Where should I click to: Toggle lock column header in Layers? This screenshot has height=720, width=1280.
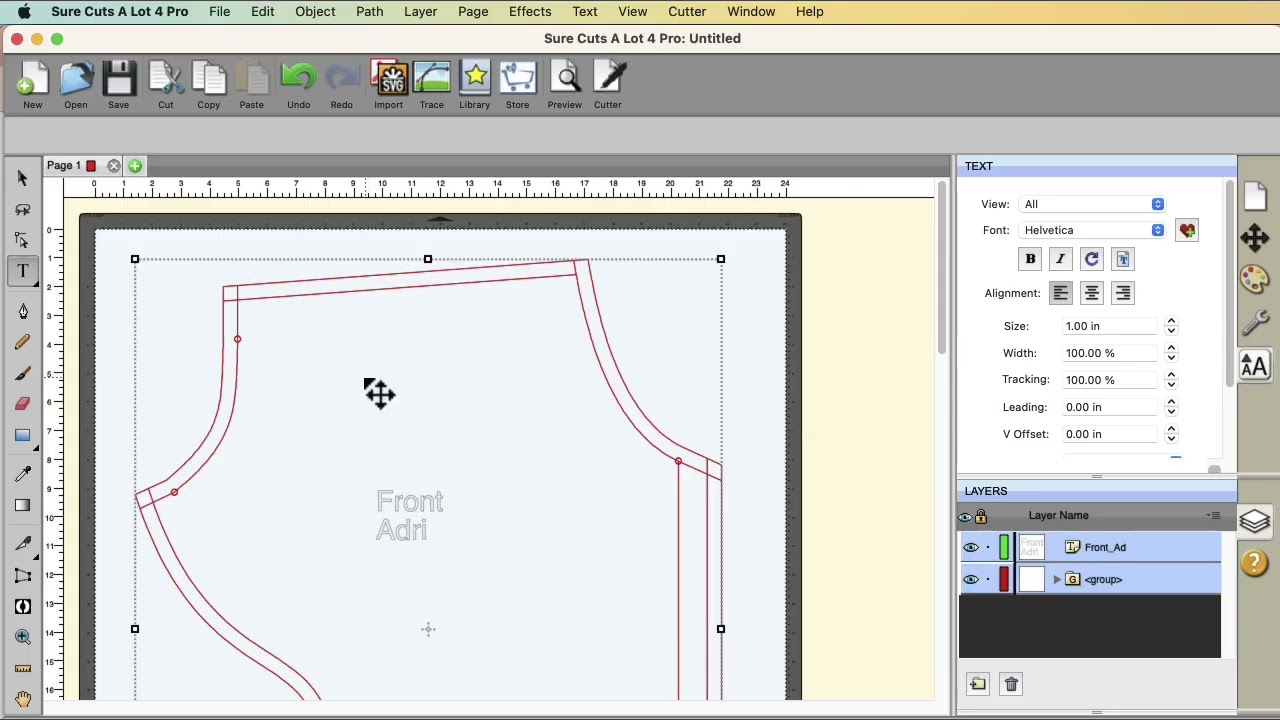pos(981,516)
